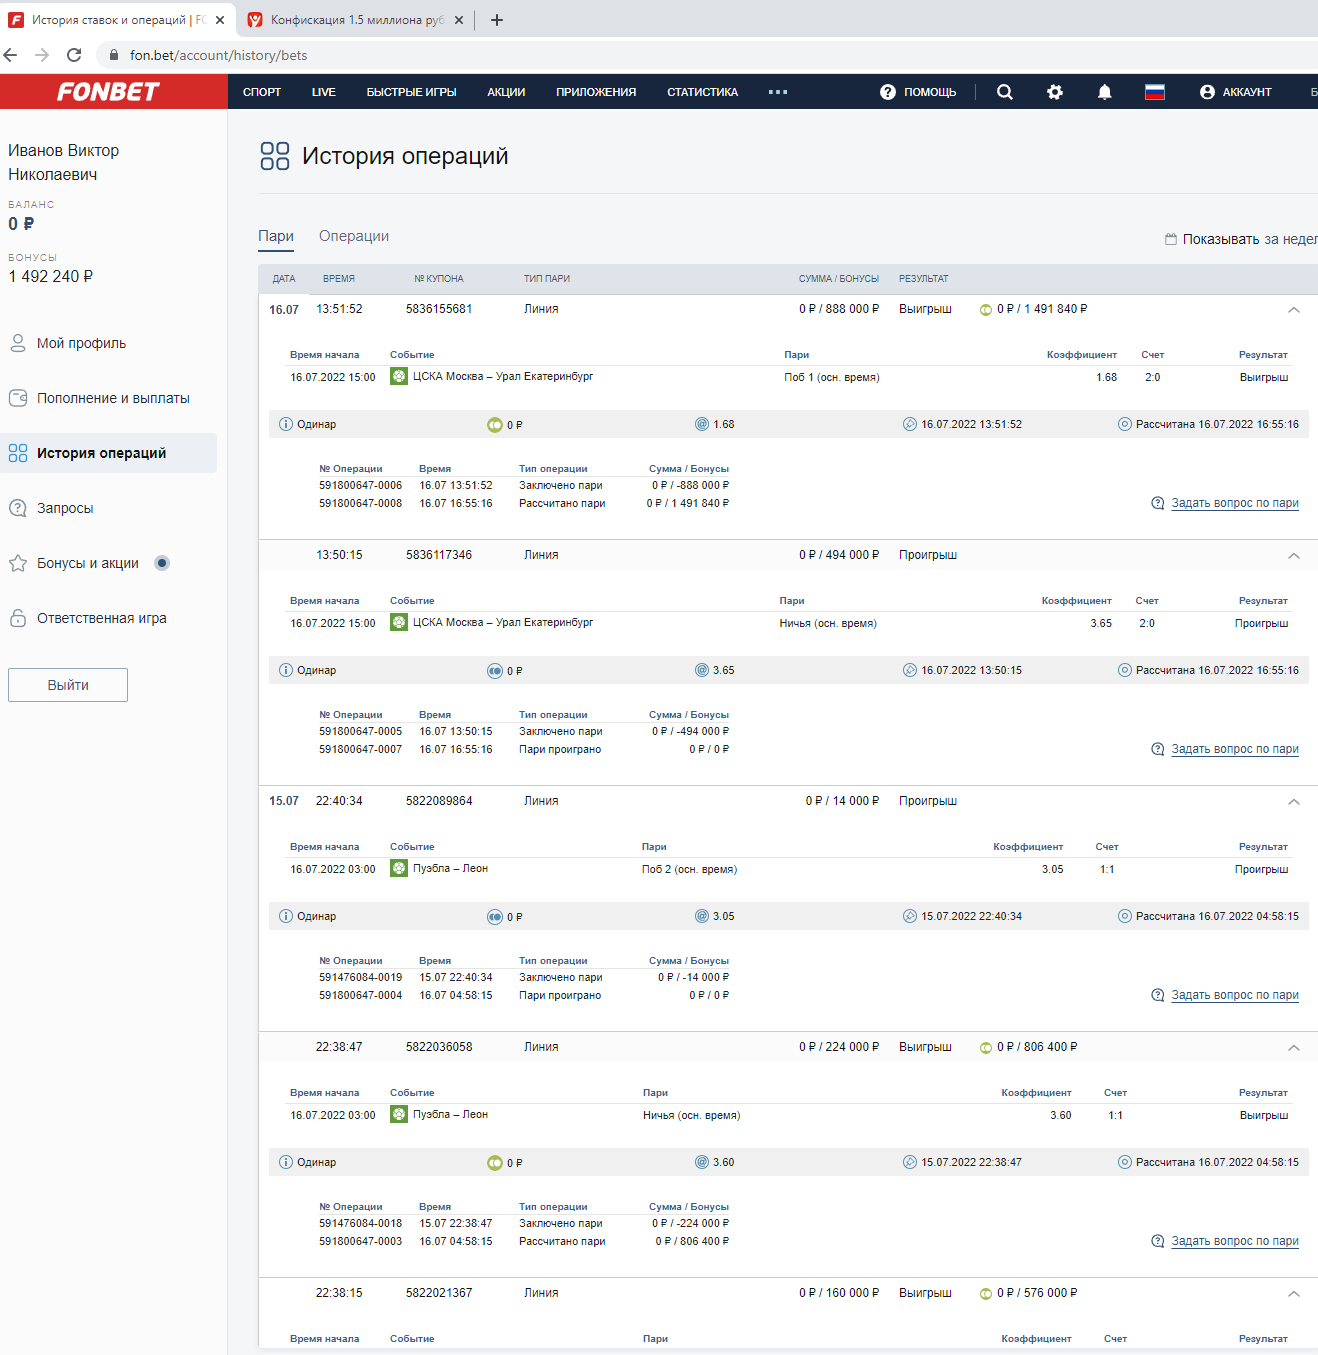Collapse bet 5836117346 details chevron
Image resolution: width=1318 pixels, height=1355 pixels.
pyautogui.click(x=1293, y=556)
